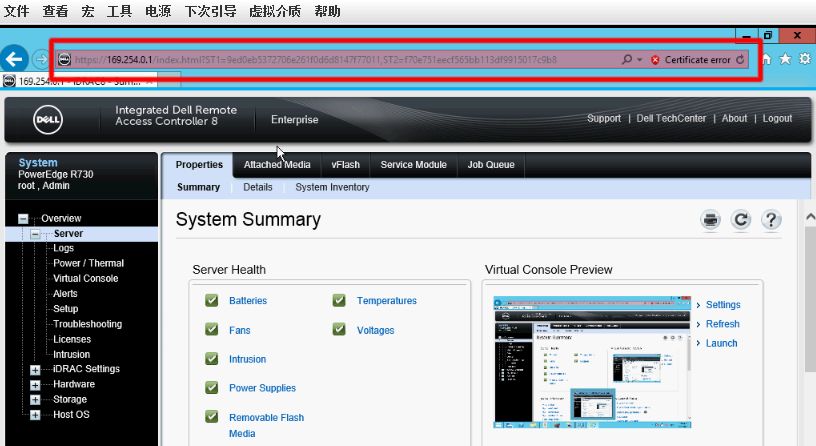This screenshot has height=446, width=816.
Task: Select Virtual Console in the tree
Action: 85,278
